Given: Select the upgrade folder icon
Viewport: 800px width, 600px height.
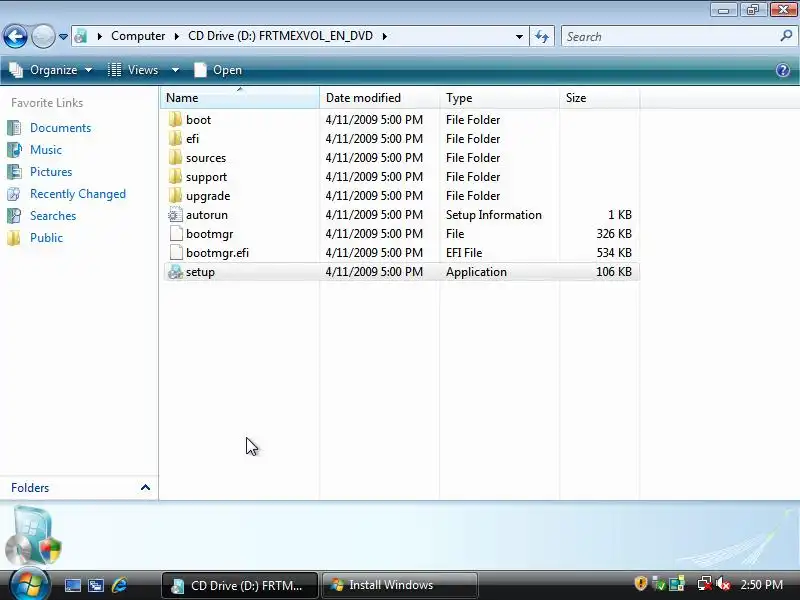Looking at the screenshot, I should point(175,195).
